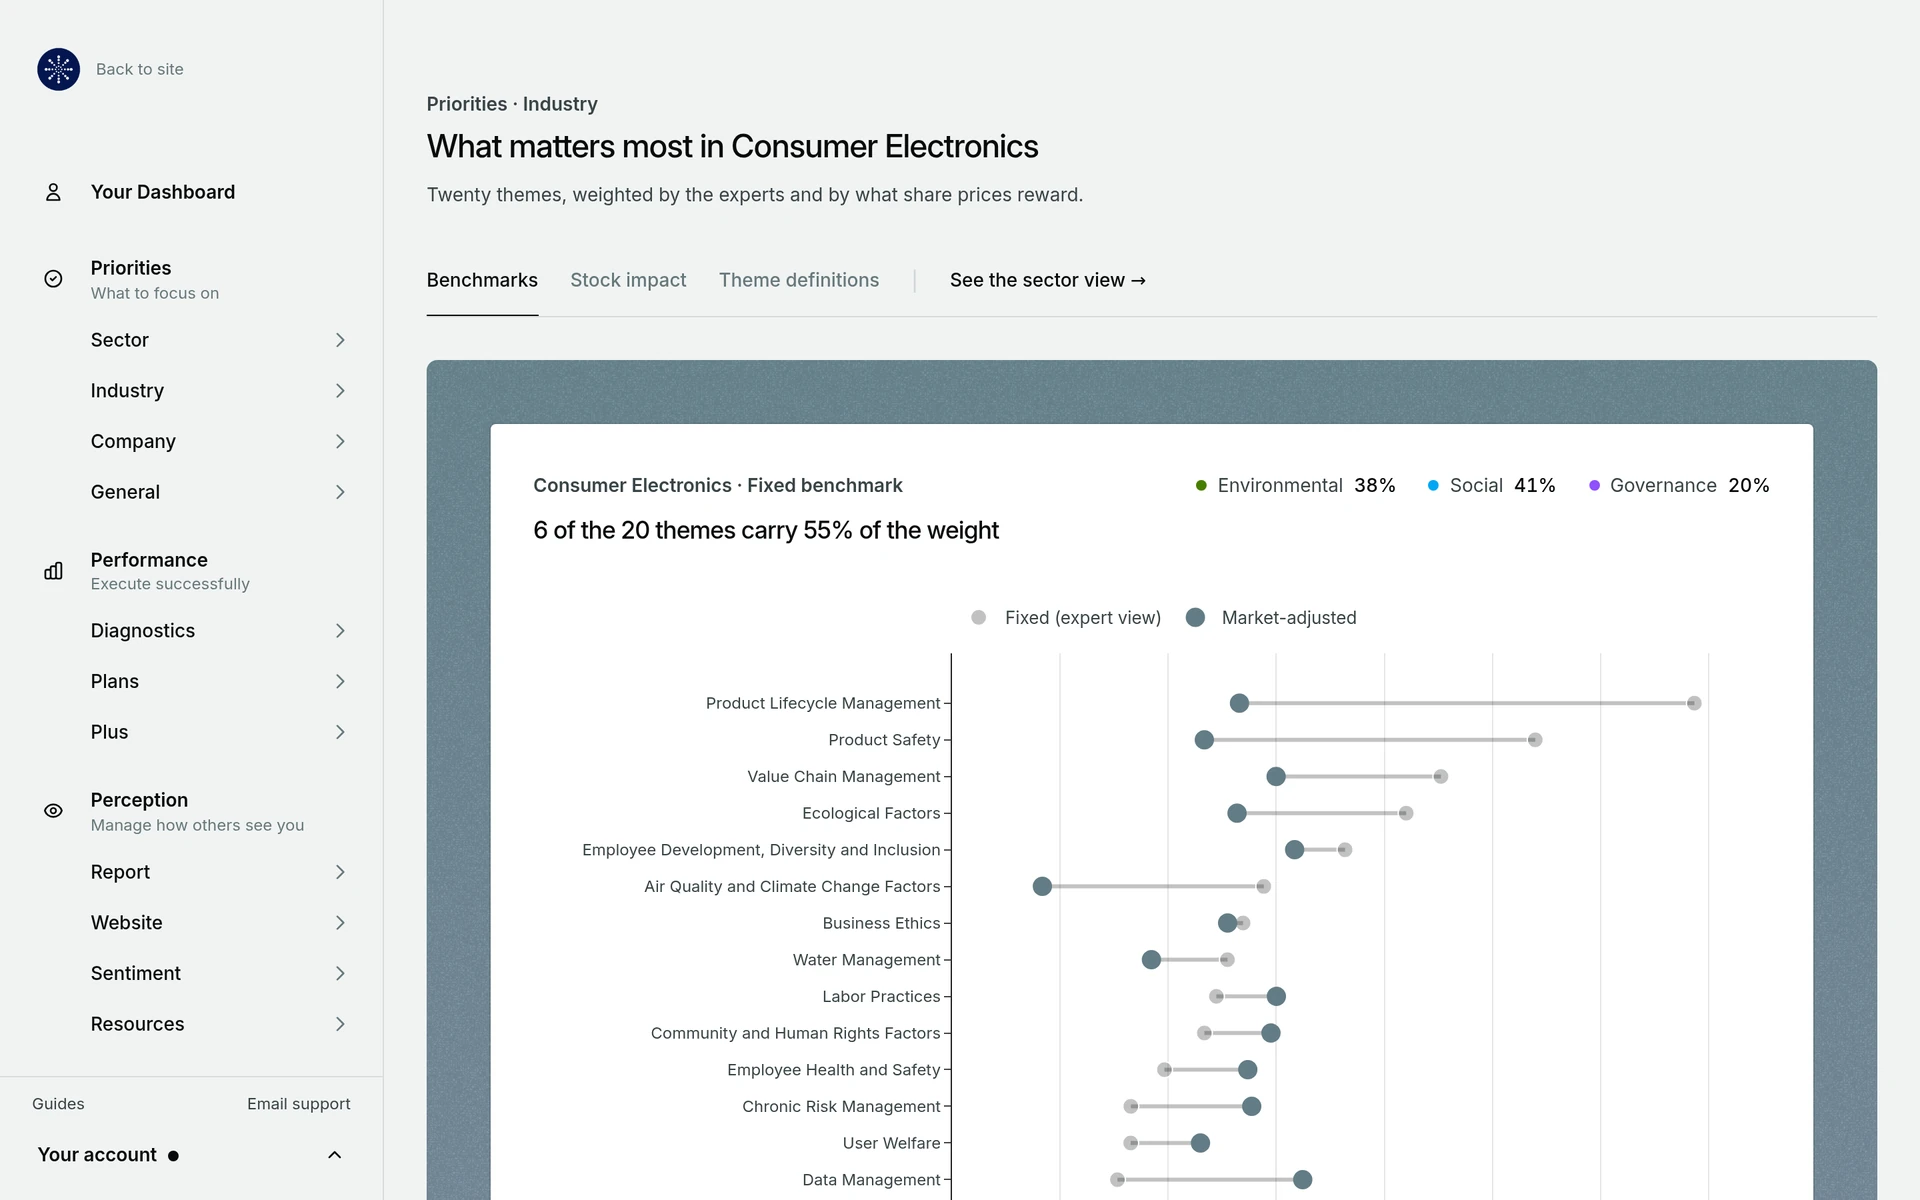Image resolution: width=1920 pixels, height=1200 pixels.
Task: Click Data Management market-adjusted dot
Action: (1302, 1180)
